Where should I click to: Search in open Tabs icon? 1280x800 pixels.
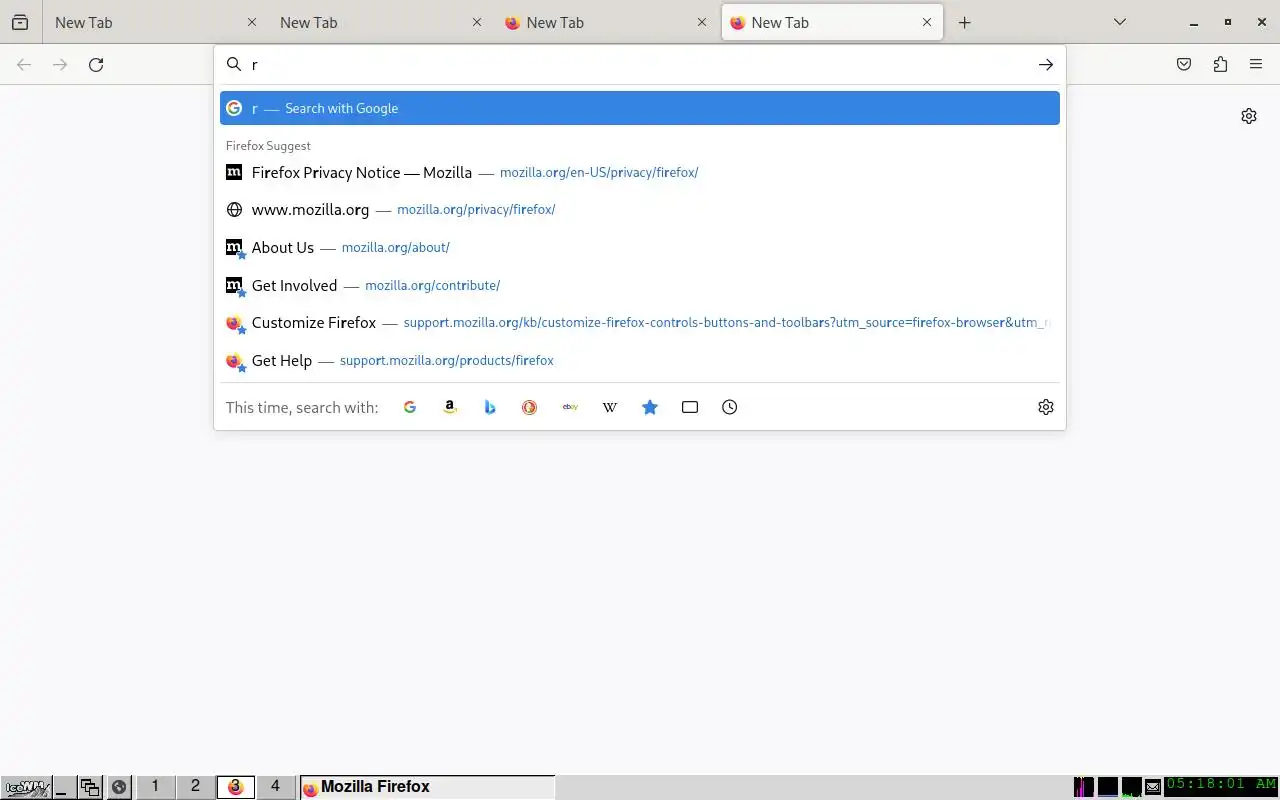tap(690, 407)
